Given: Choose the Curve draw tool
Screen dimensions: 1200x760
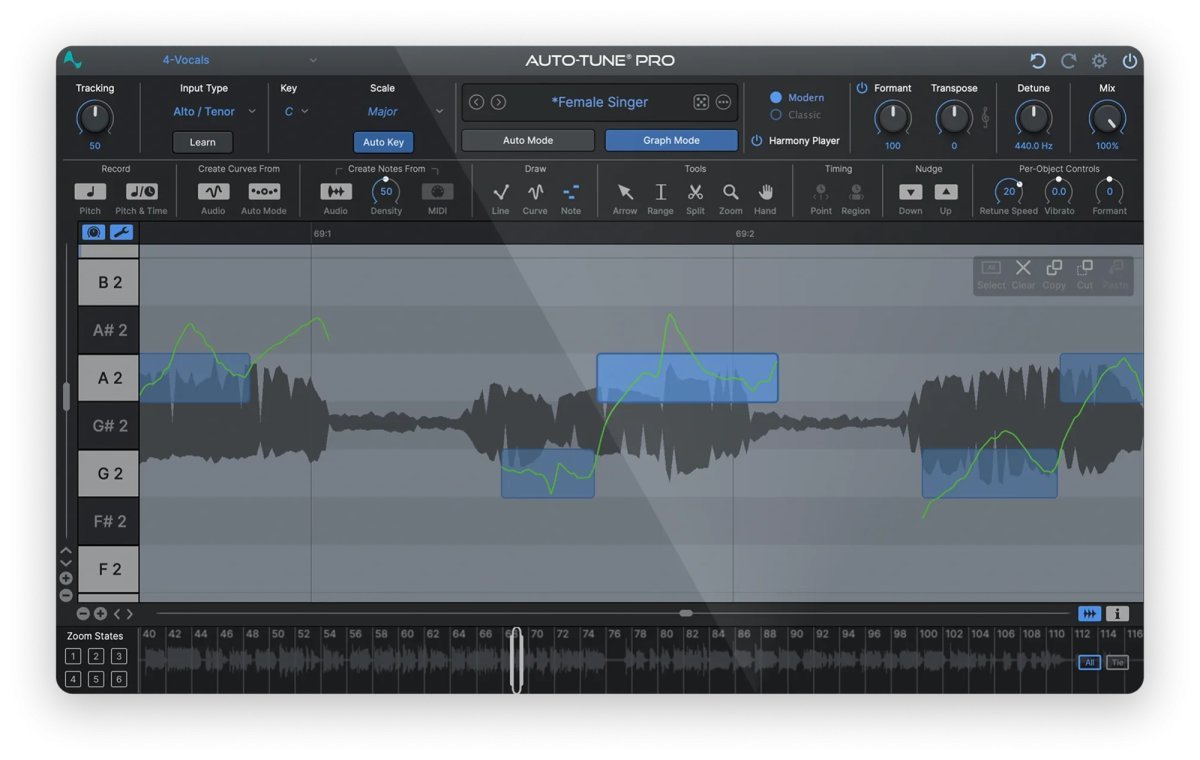Looking at the screenshot, I should (536, 192).
